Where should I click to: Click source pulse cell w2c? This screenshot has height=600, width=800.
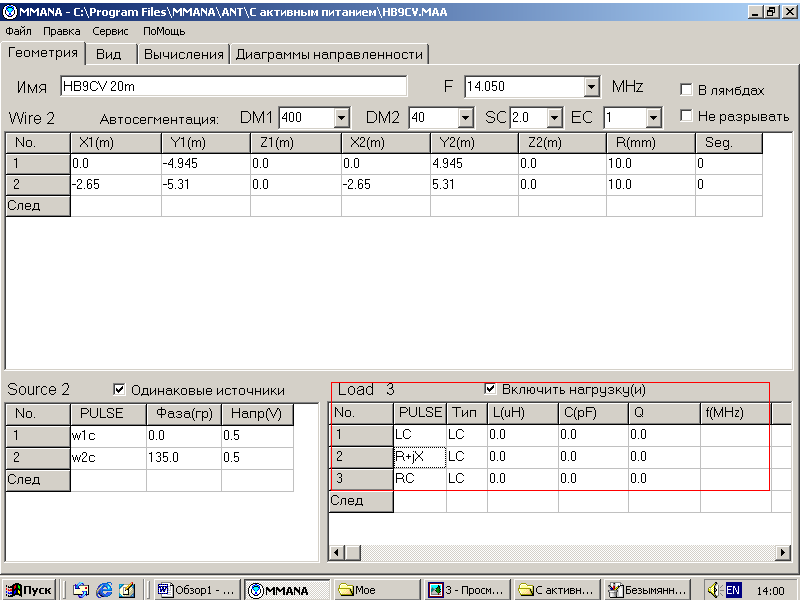click(108, 458)
